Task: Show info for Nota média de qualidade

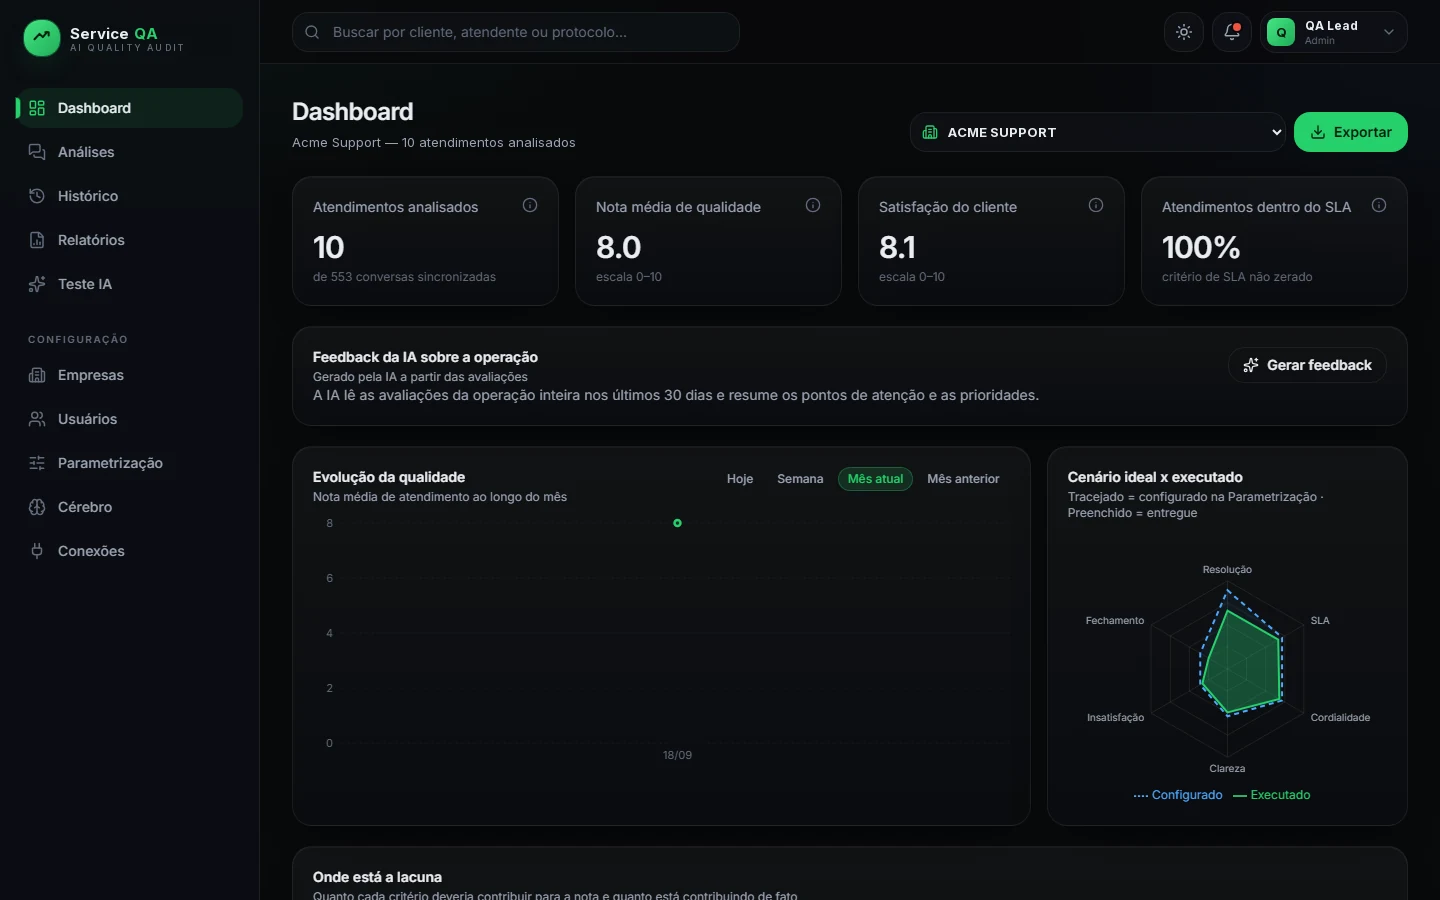Action: (813, 205)
